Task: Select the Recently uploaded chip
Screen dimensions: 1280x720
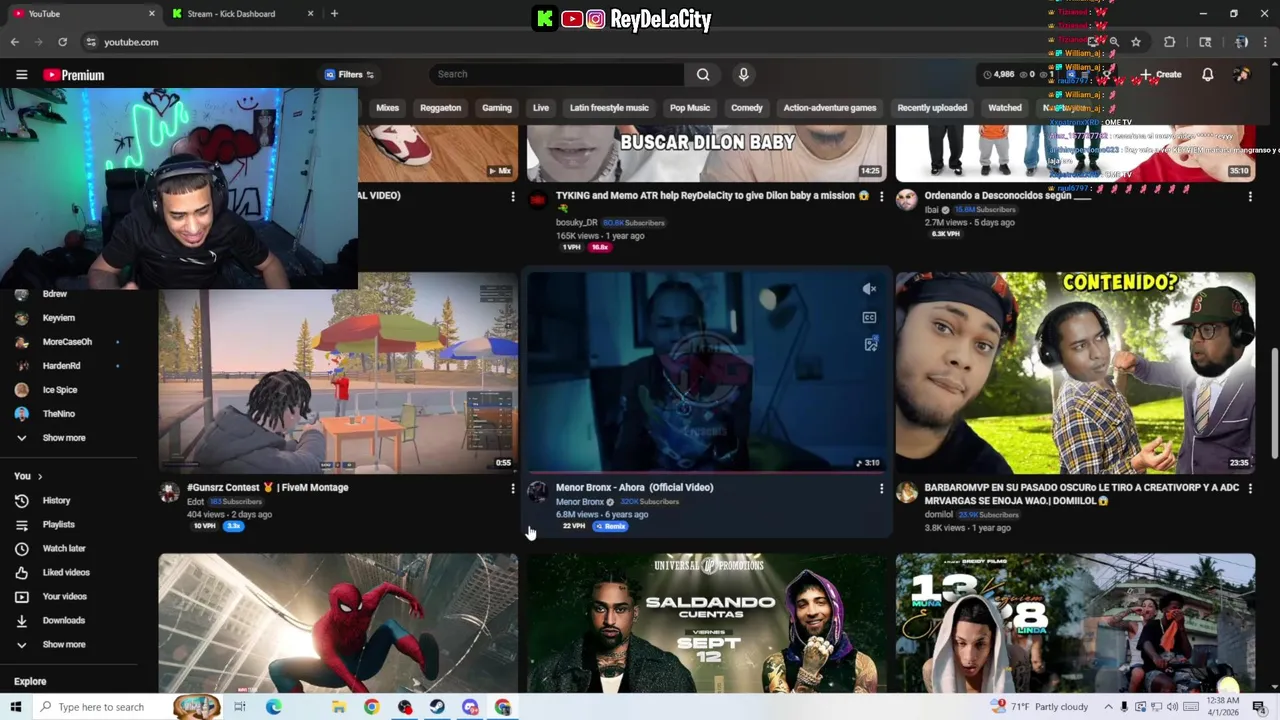Action: pyautogui.click(x=932, y=108)
